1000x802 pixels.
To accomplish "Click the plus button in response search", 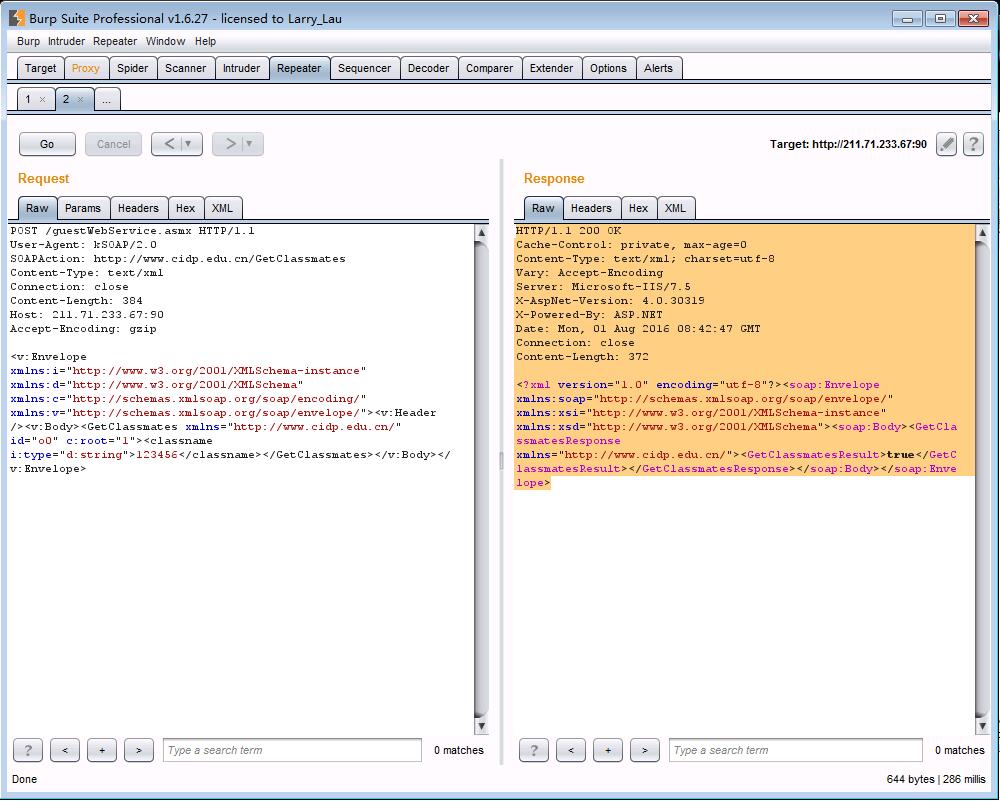I will point(607,750).
